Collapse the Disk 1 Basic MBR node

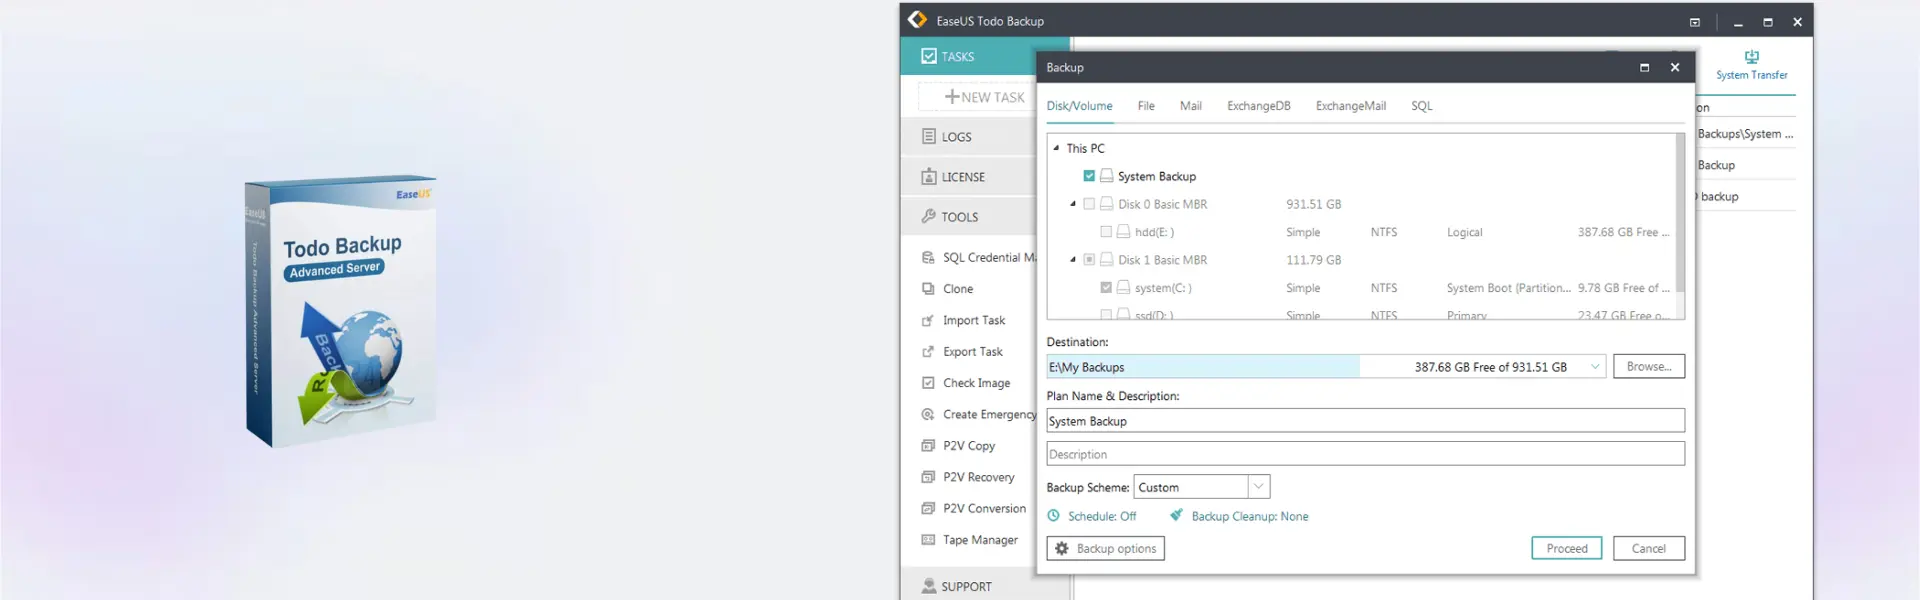click(1073, 260)
